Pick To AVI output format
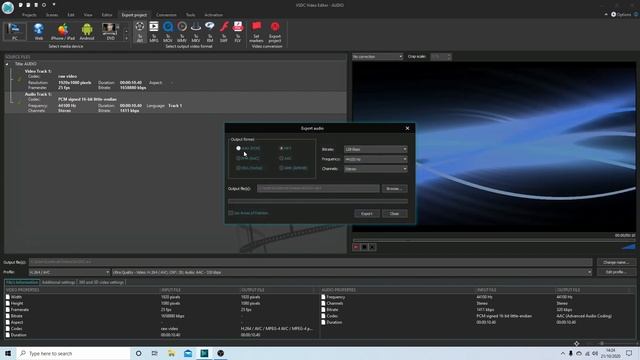This screenshot has width=640, height=360. (140, 32)
